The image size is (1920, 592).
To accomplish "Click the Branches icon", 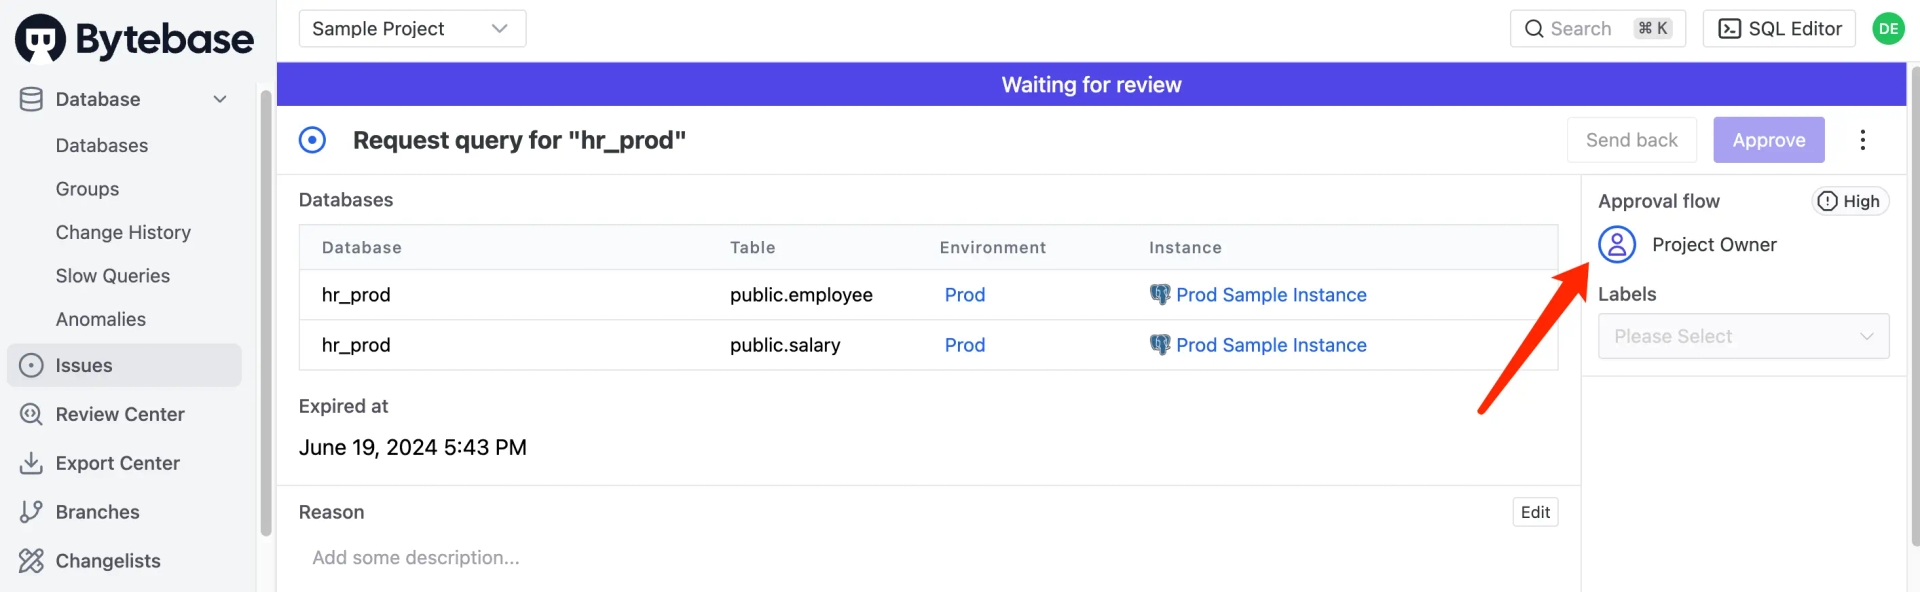I will tap(31, 512).
